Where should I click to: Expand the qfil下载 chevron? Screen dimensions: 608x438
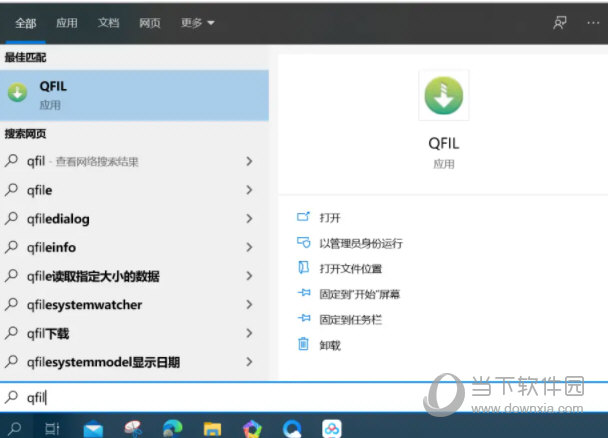tap(249, 333)
